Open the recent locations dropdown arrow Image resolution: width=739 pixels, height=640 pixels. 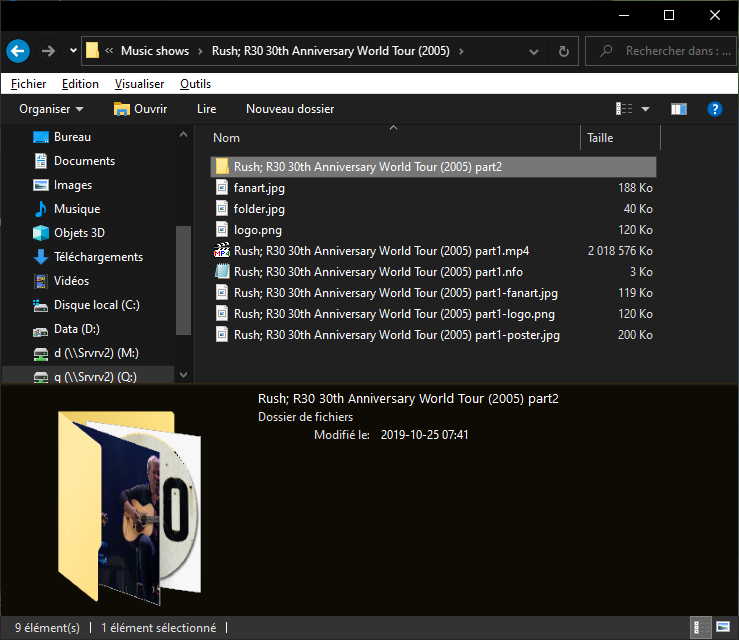coord(74,51)
